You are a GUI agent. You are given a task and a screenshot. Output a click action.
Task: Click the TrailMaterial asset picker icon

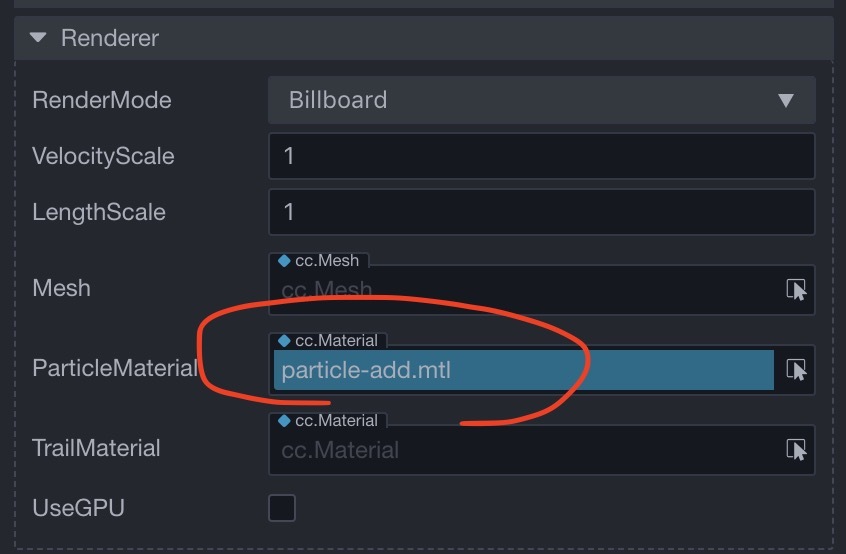click(x=796, y=450)
